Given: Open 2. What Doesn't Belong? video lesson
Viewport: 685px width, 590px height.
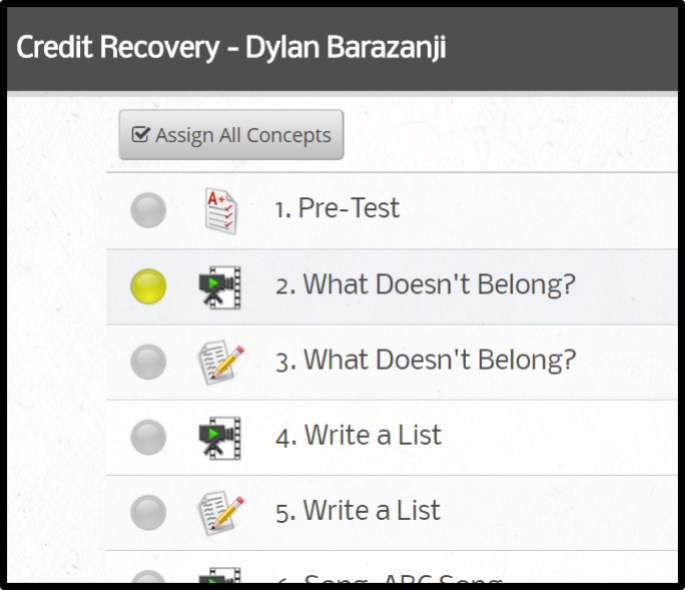Looking at the screenshot, I should (x=426, y=285).
